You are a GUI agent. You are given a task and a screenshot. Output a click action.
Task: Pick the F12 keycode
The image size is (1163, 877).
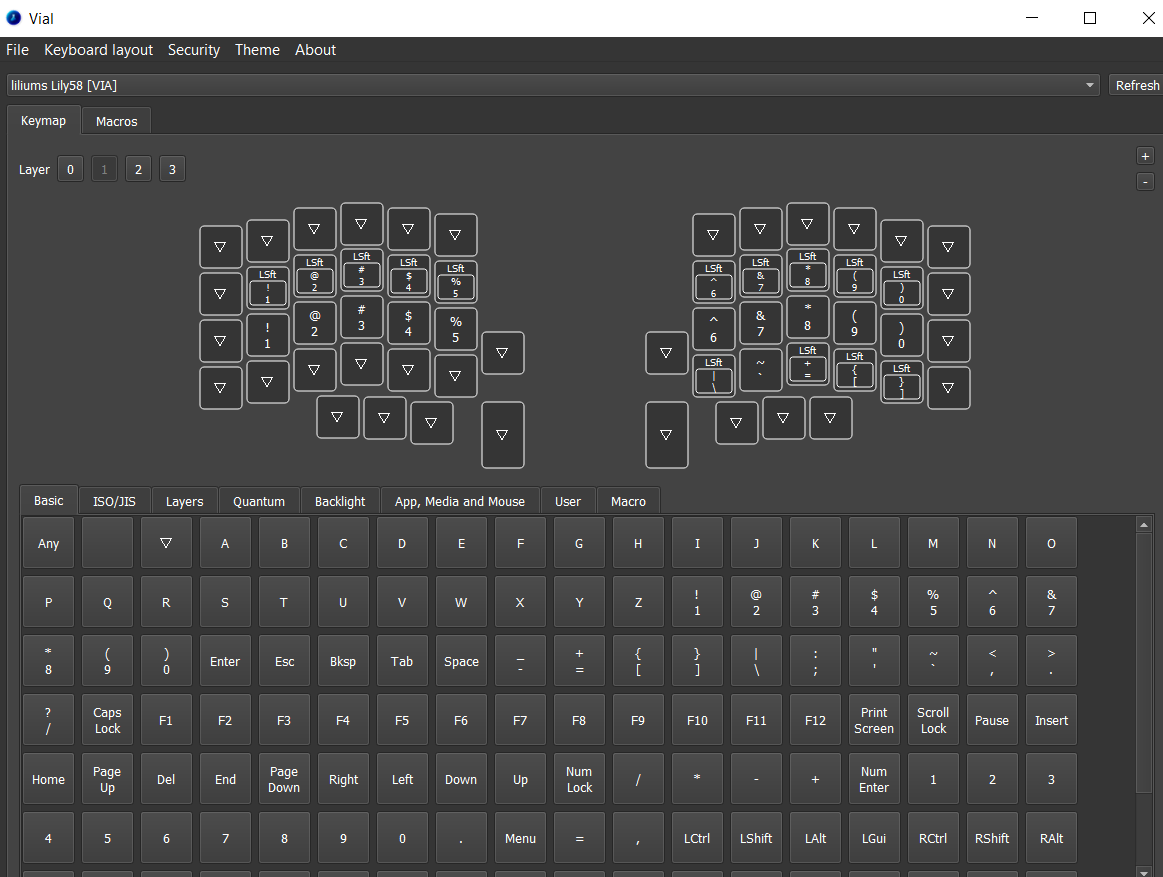(815, 720)
